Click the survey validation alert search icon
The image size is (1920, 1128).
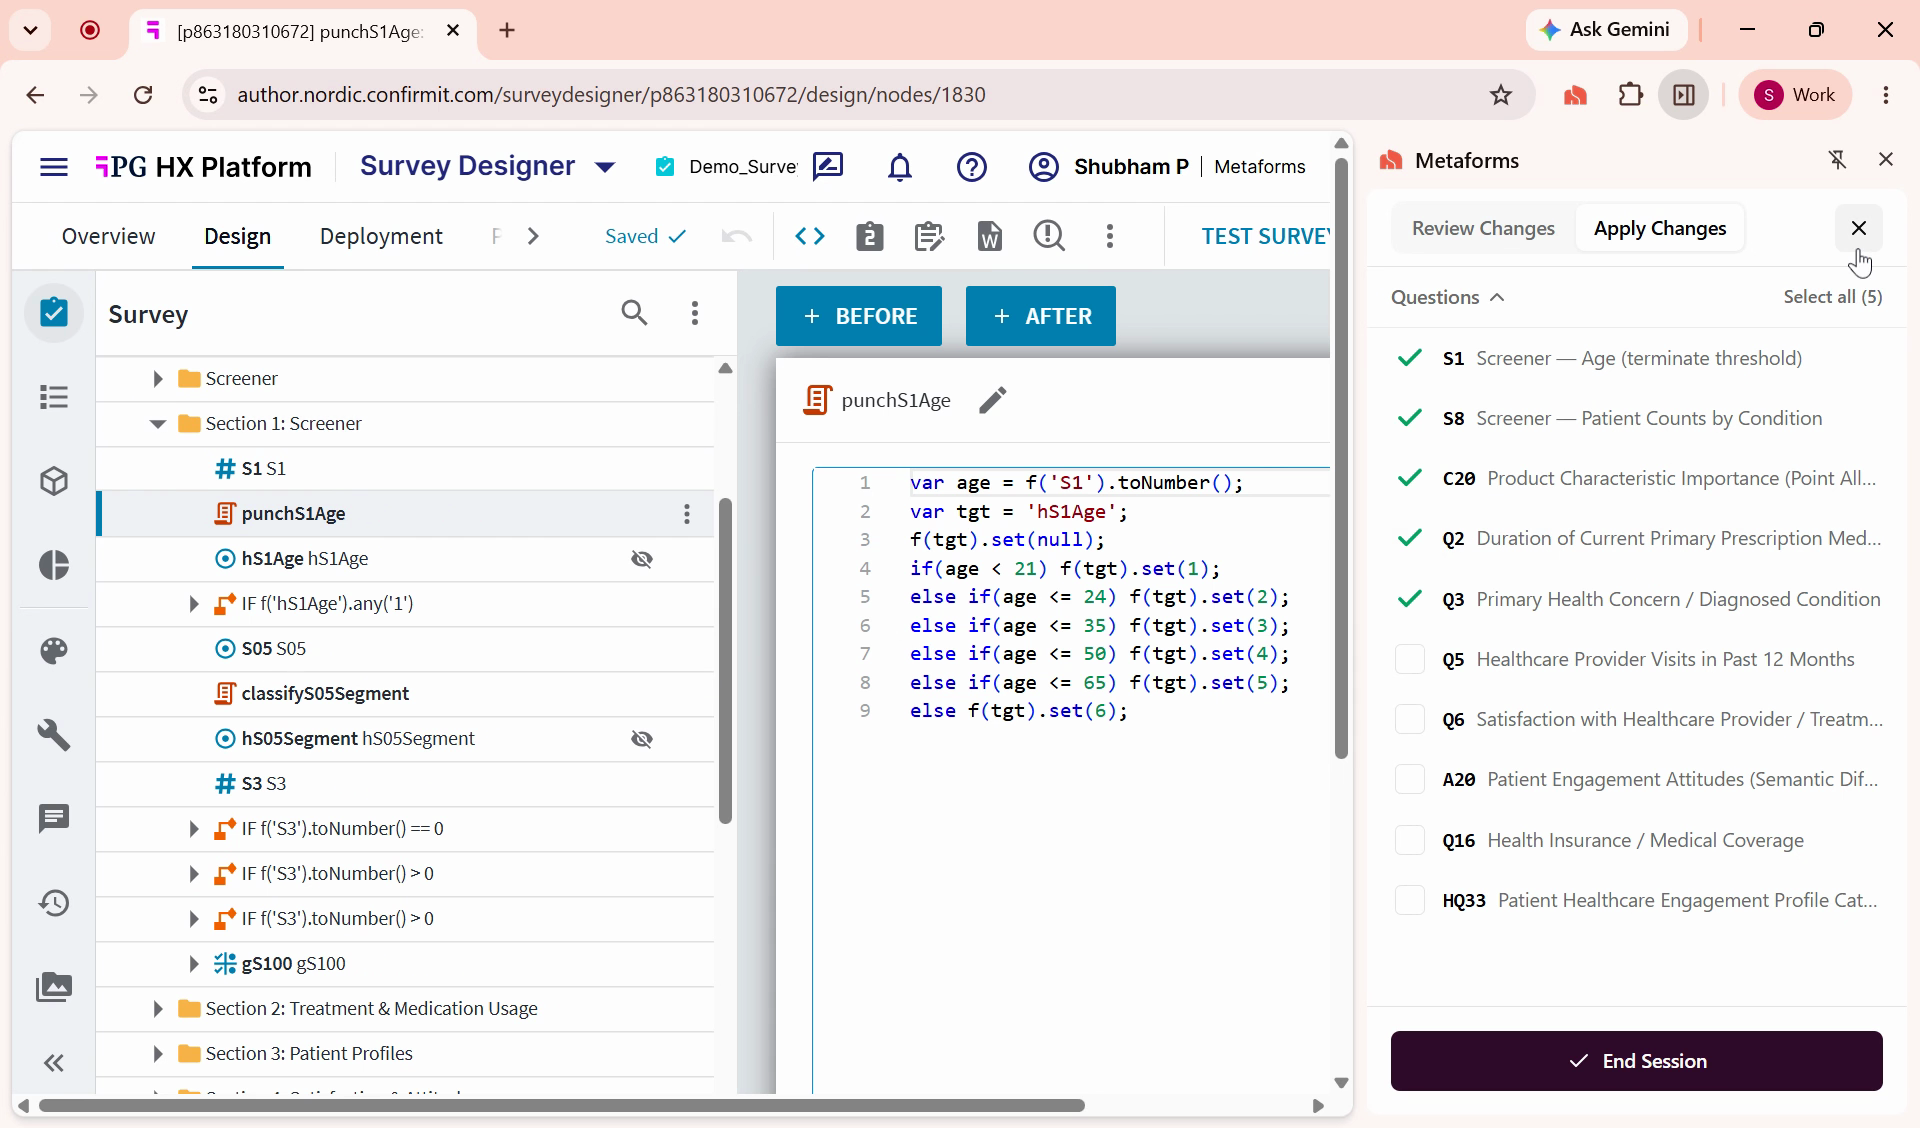[1049, 236]
